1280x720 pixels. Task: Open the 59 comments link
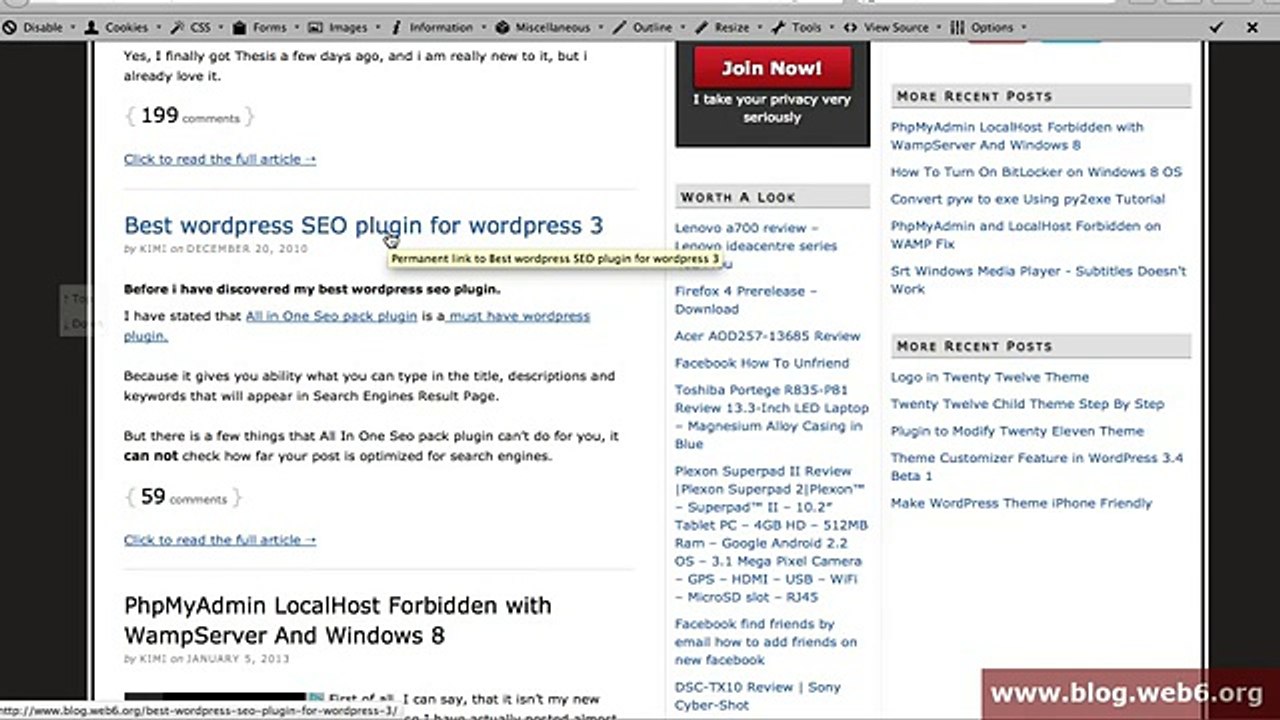(x=184, y=497)
